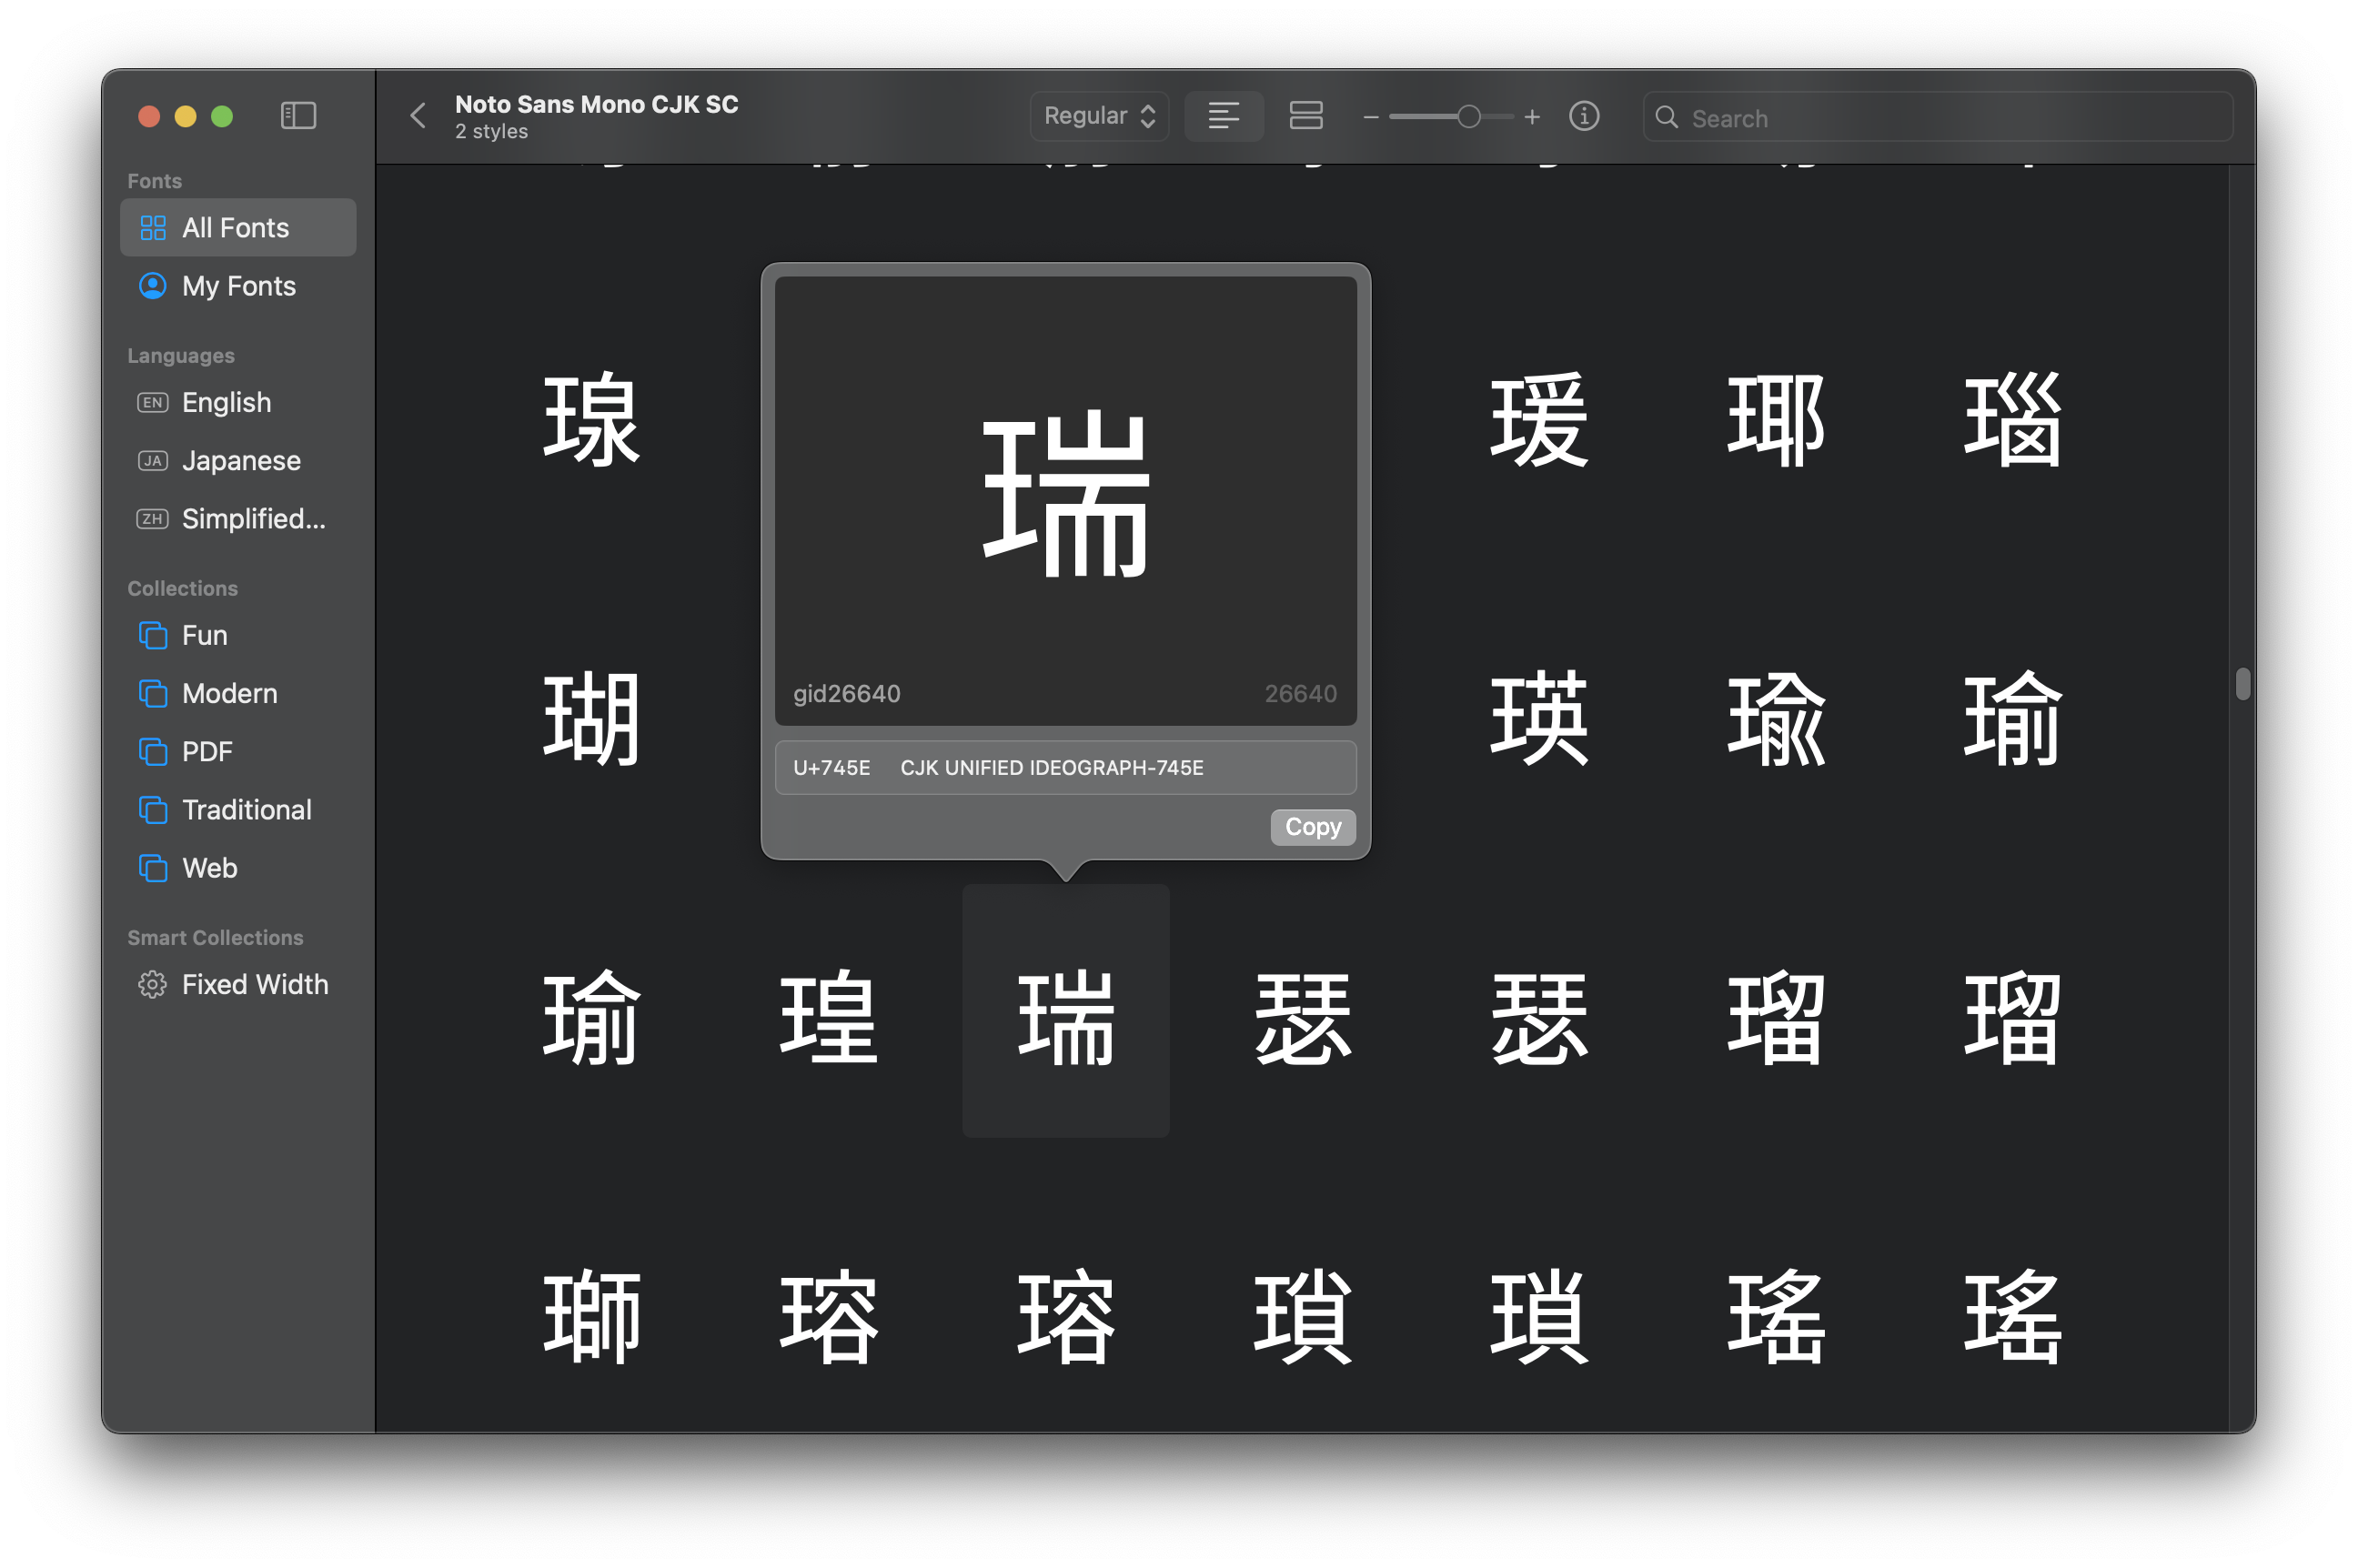The width and height of the screenshot is (2358, 1568).
Task: Expand the Simplified Chinese language filter
Action: [x=252, y=518]
